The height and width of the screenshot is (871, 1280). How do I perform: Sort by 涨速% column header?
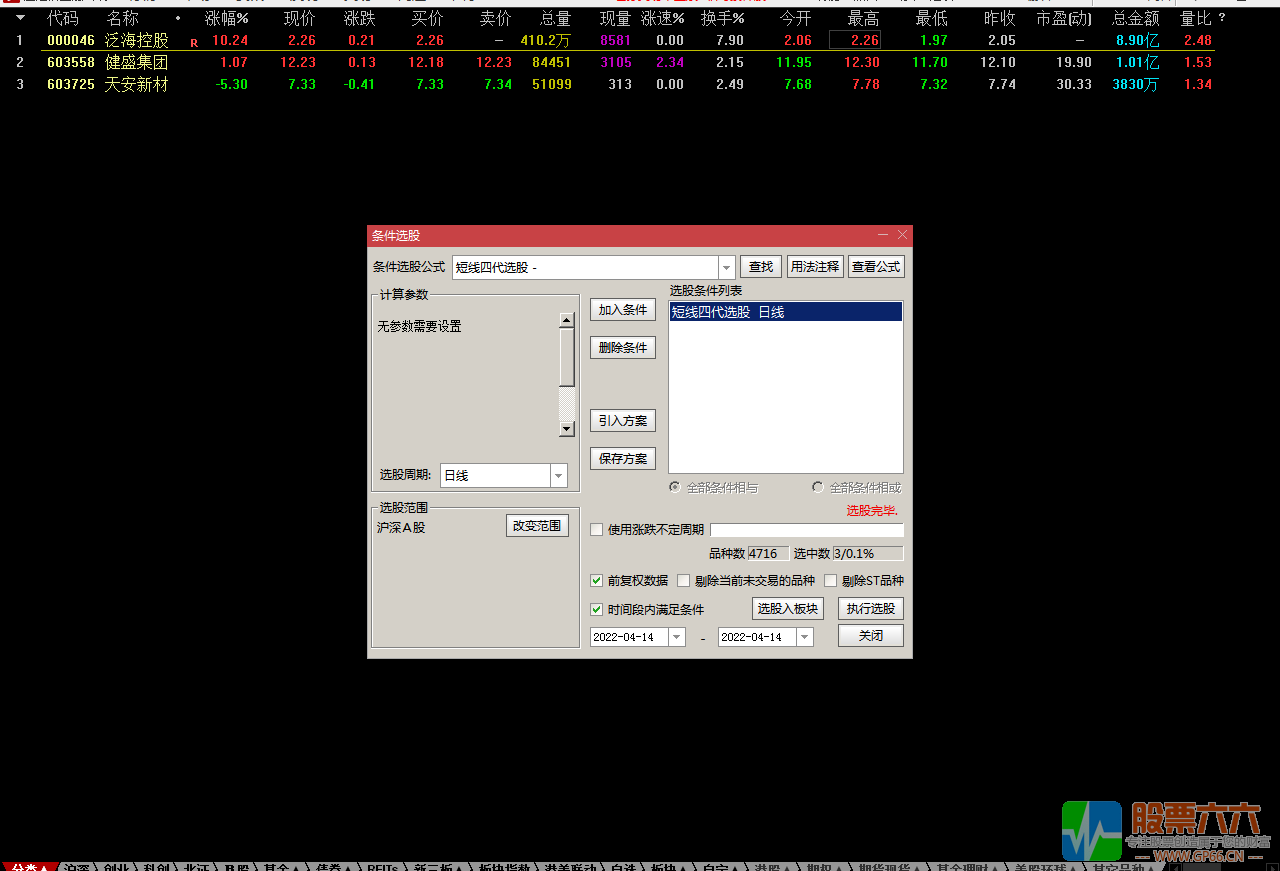point(664,18)
